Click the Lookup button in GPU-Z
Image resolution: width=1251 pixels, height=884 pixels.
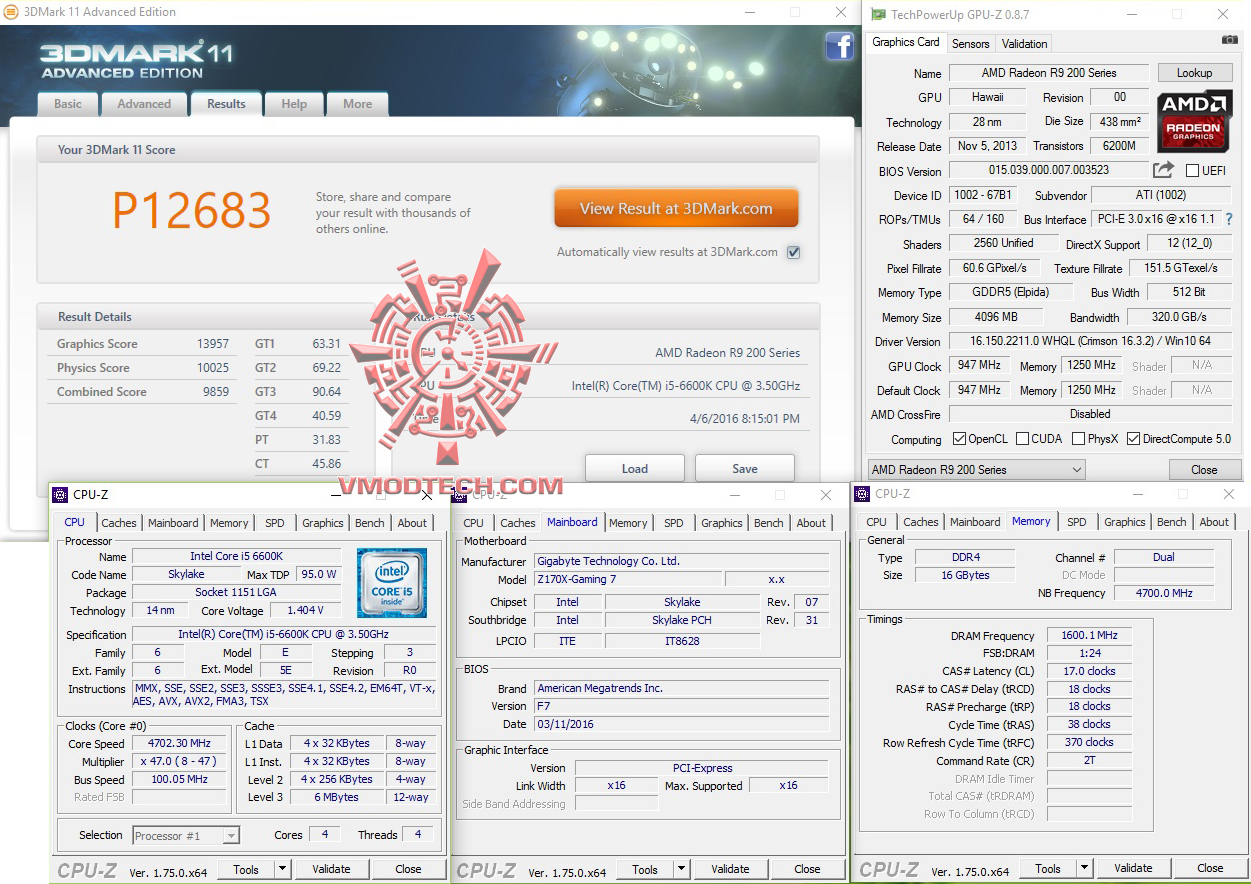point(1195,72)
